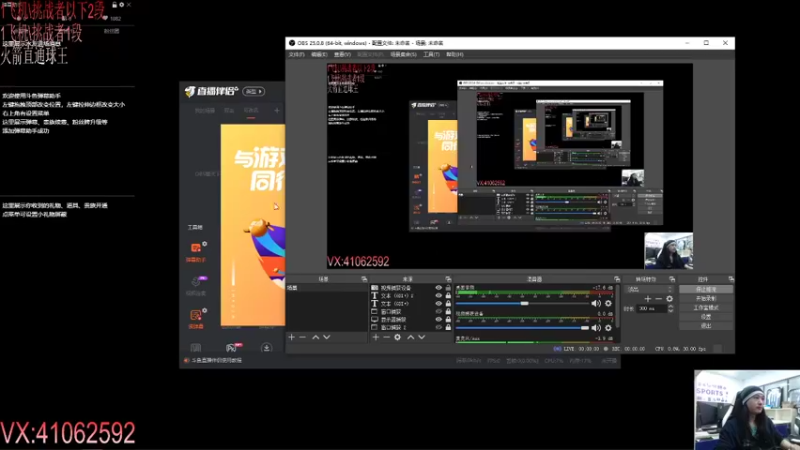Pop out the OBS sources dock

(x=448, y=279)
